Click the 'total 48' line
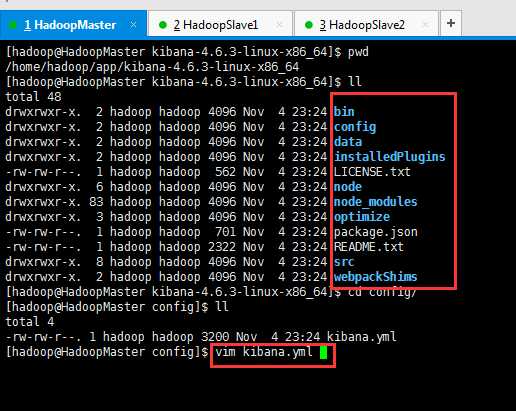The image size is (516, 411). tap(33, 97)
